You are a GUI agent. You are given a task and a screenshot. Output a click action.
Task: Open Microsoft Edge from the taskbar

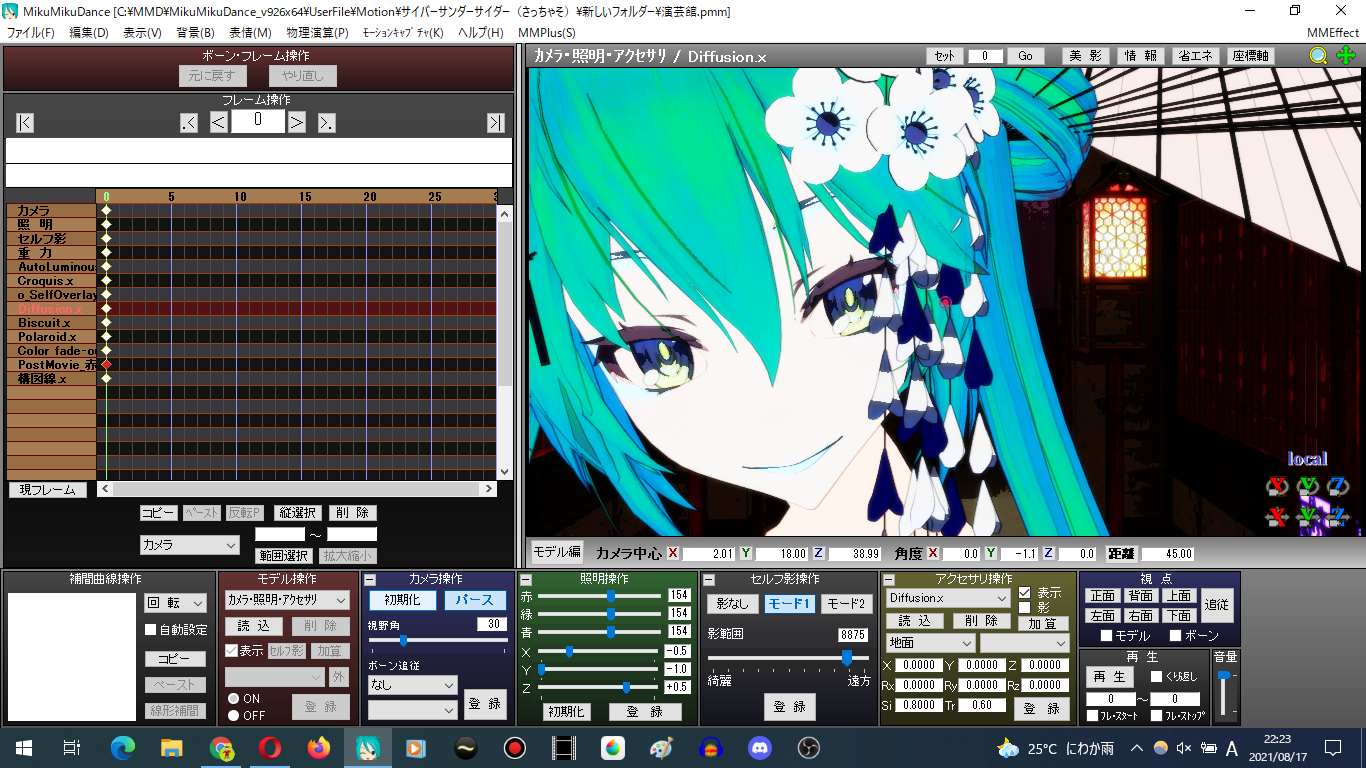122,747
